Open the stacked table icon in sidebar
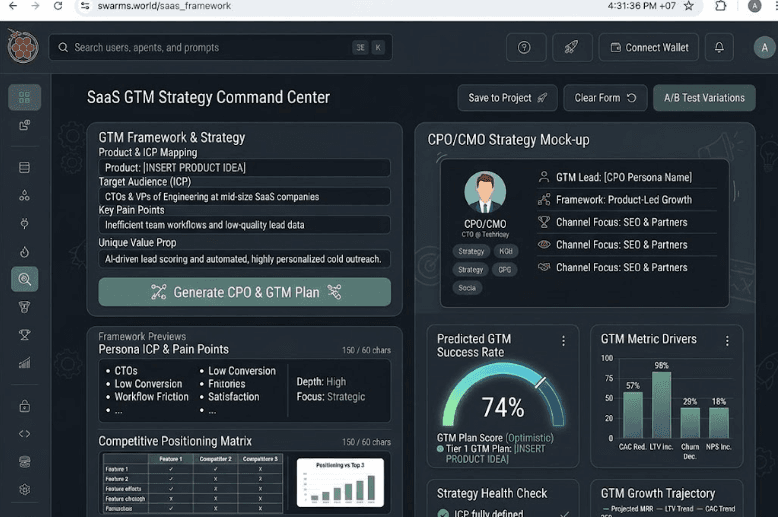778x517 pixels. [24, 167]
